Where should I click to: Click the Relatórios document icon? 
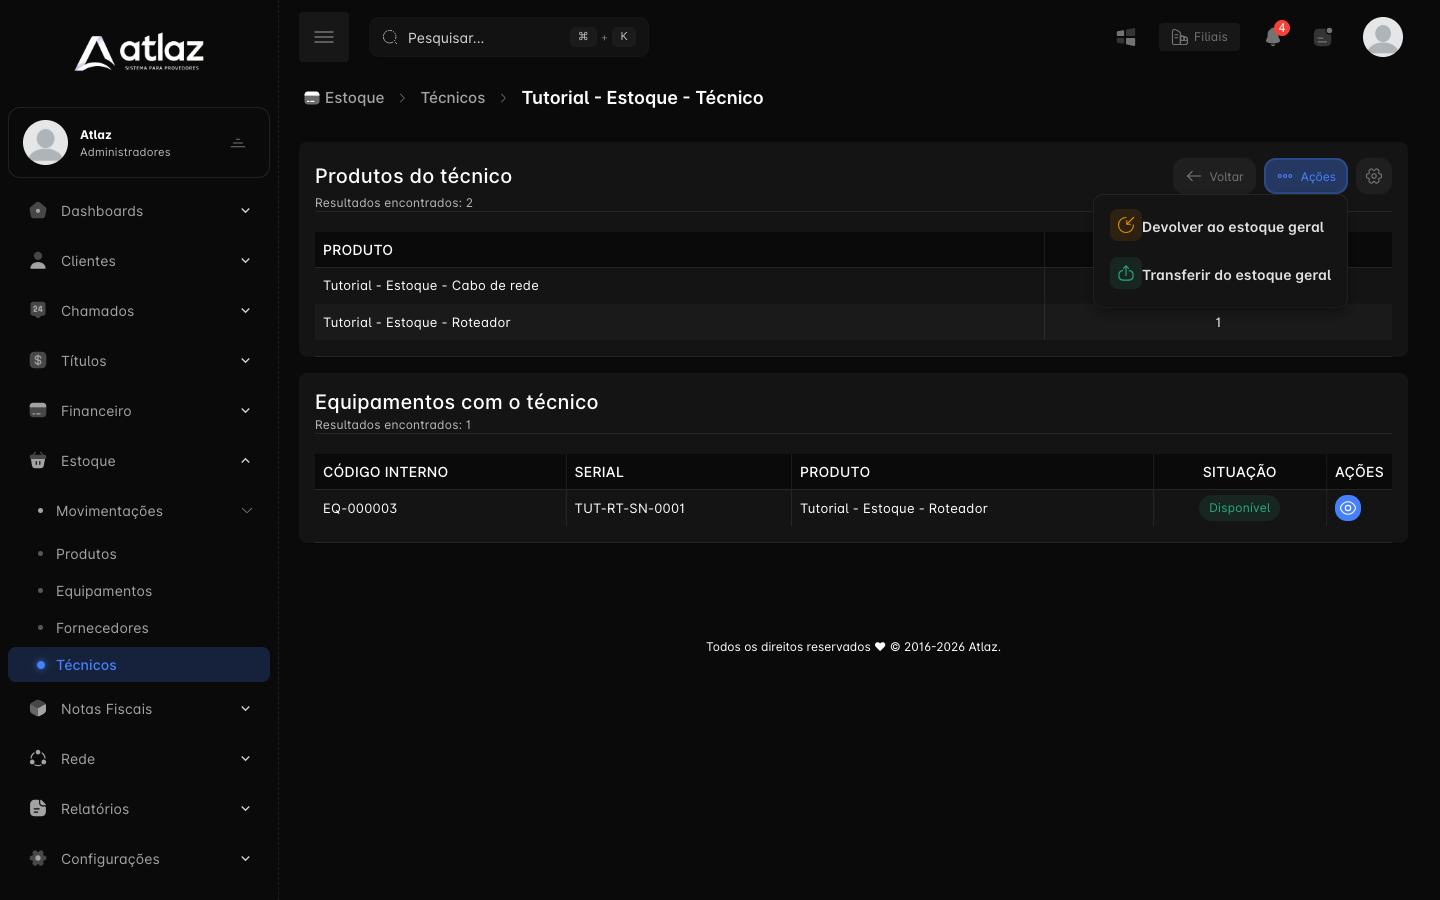coord(38,808)
